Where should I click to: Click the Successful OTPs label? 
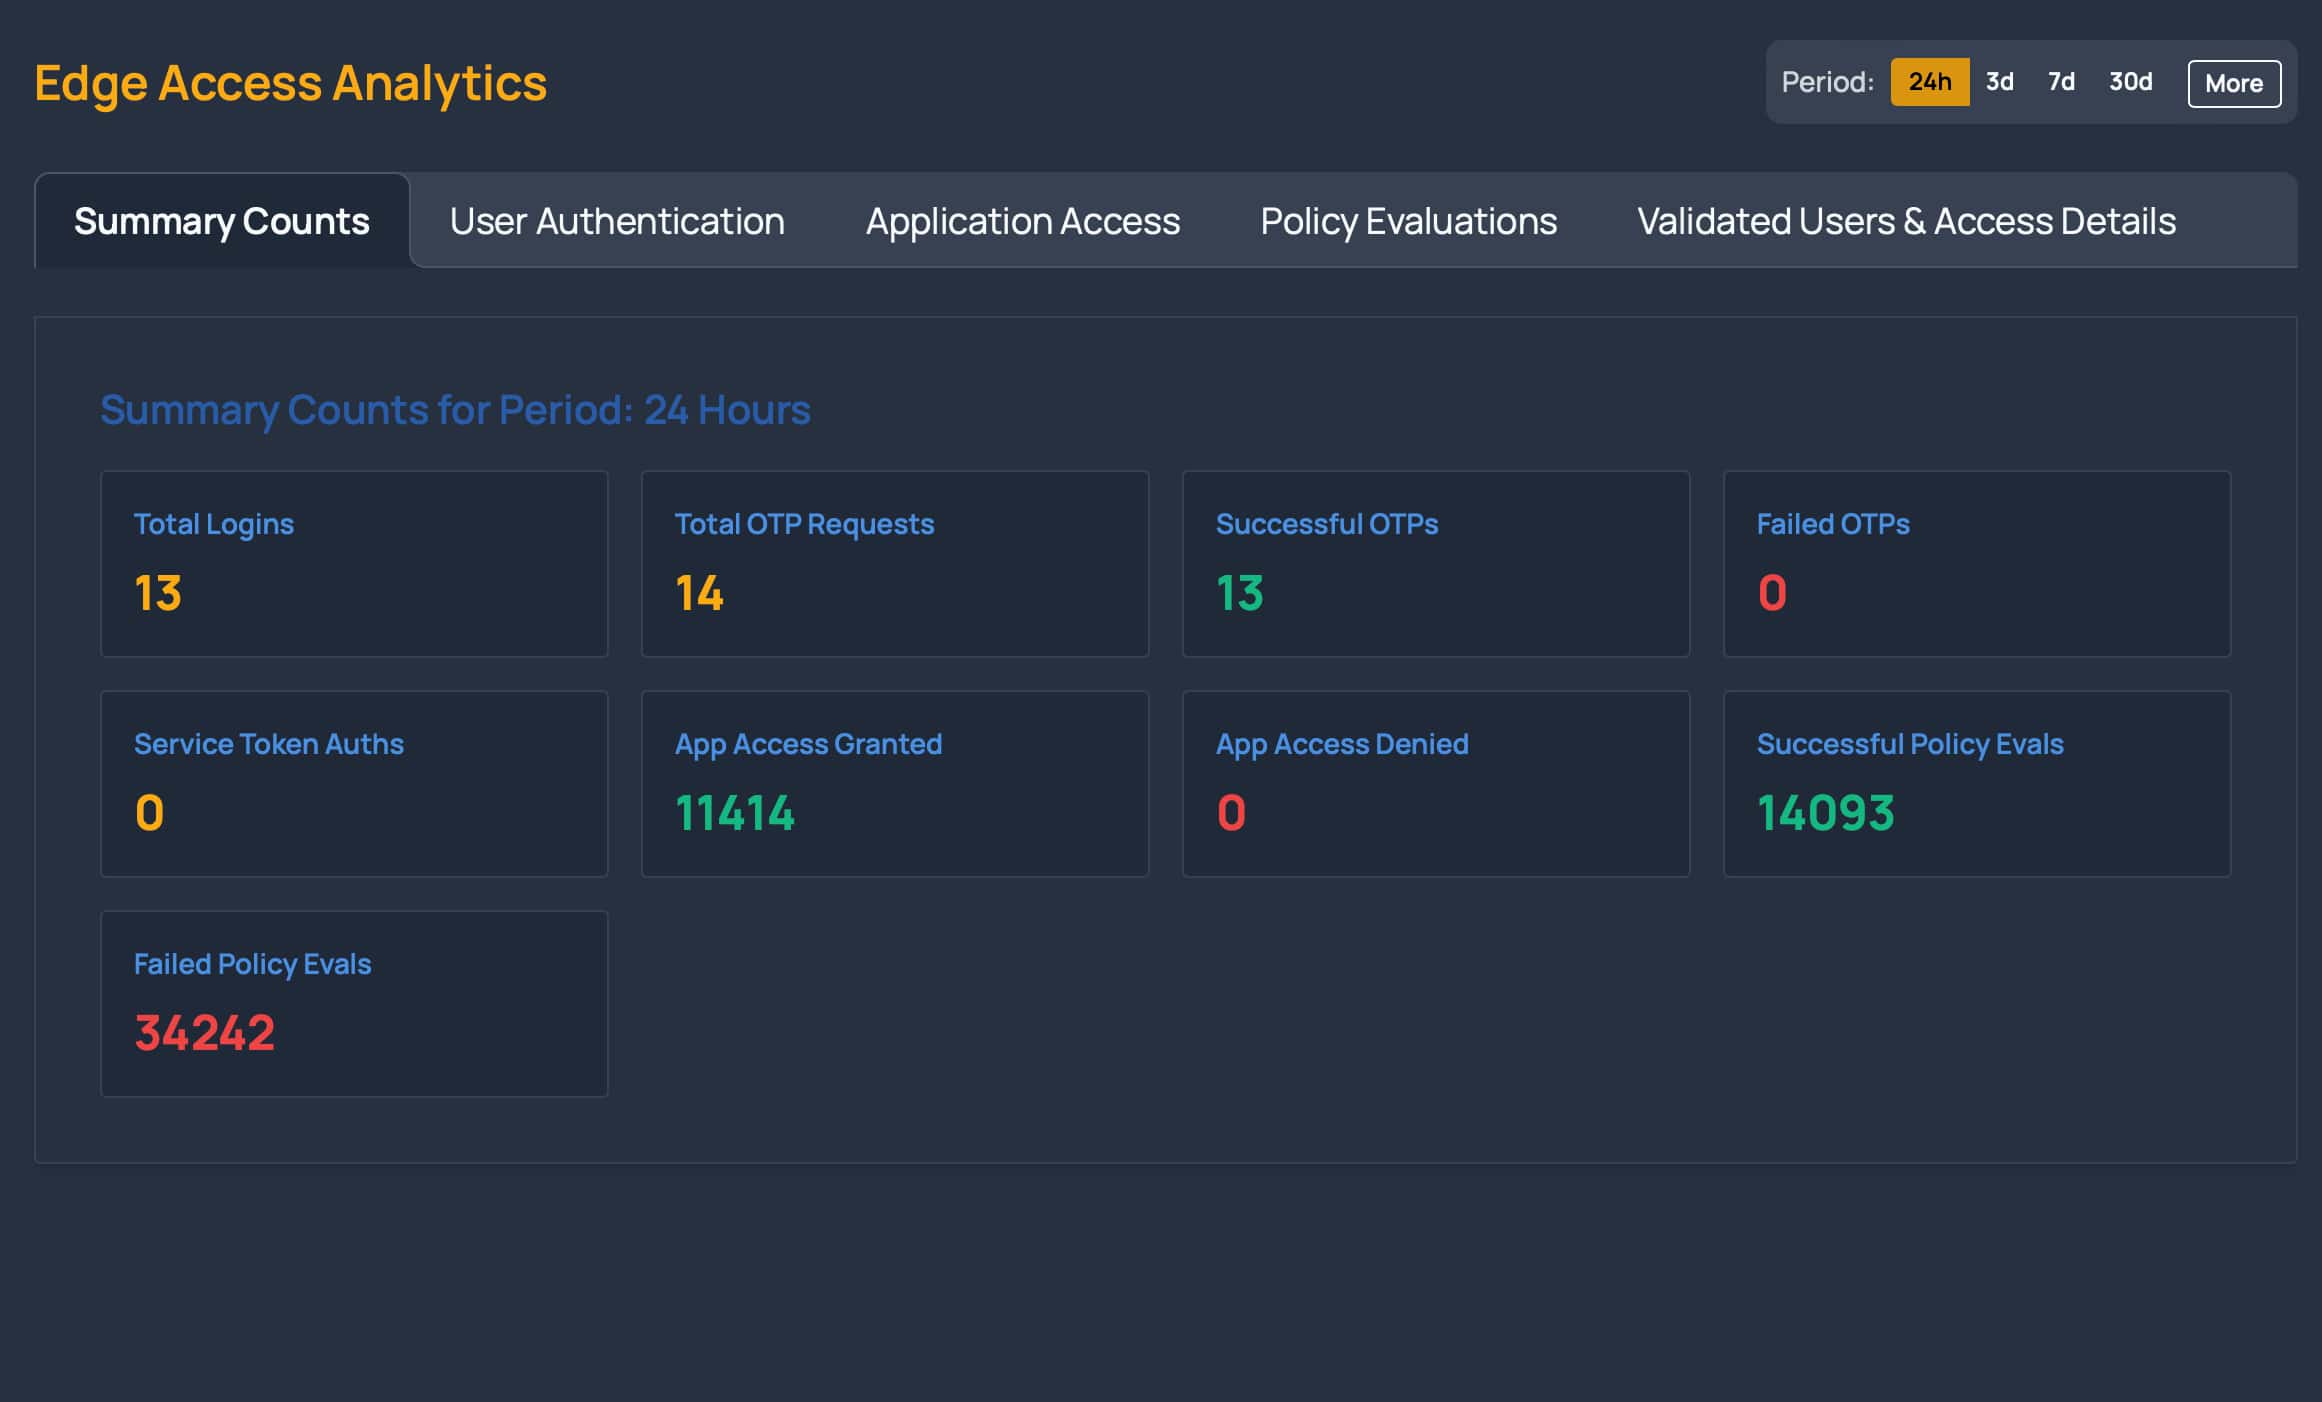[1327, 524]
